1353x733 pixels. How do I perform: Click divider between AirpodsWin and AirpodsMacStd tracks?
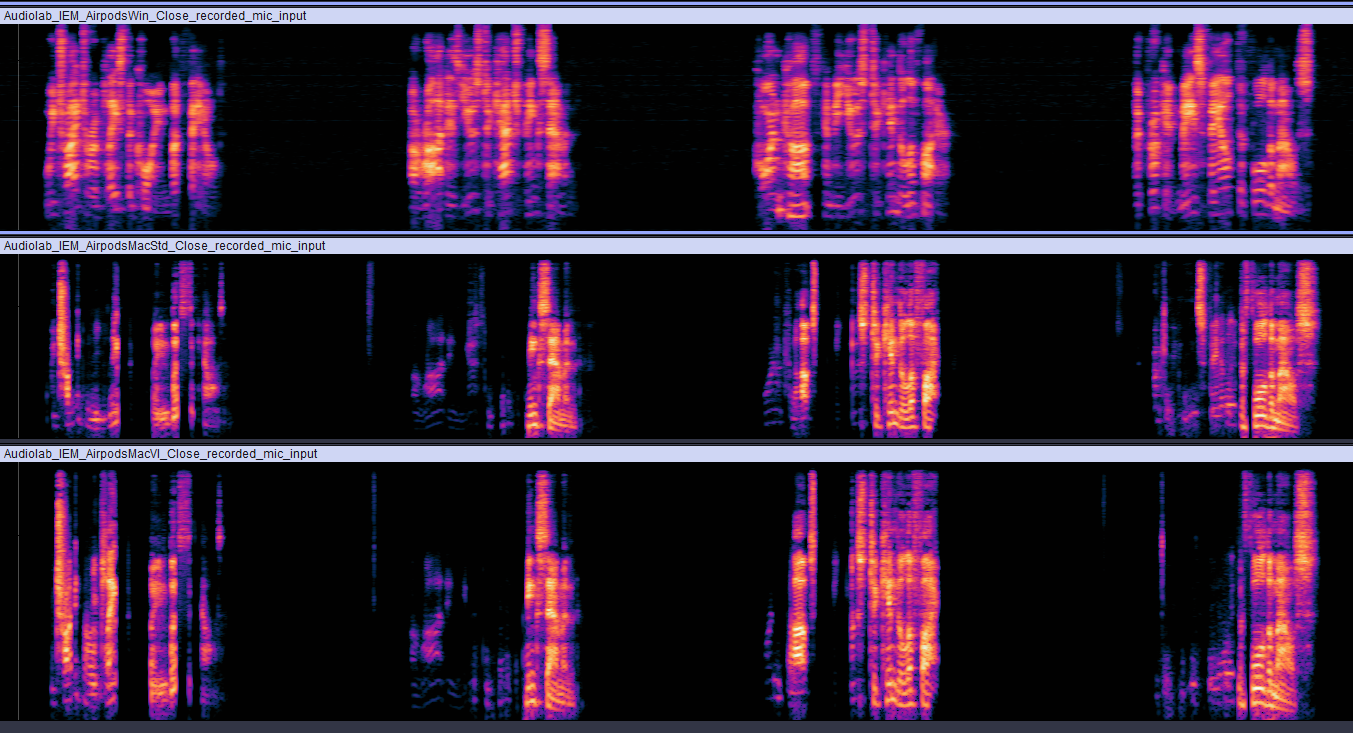676,234
